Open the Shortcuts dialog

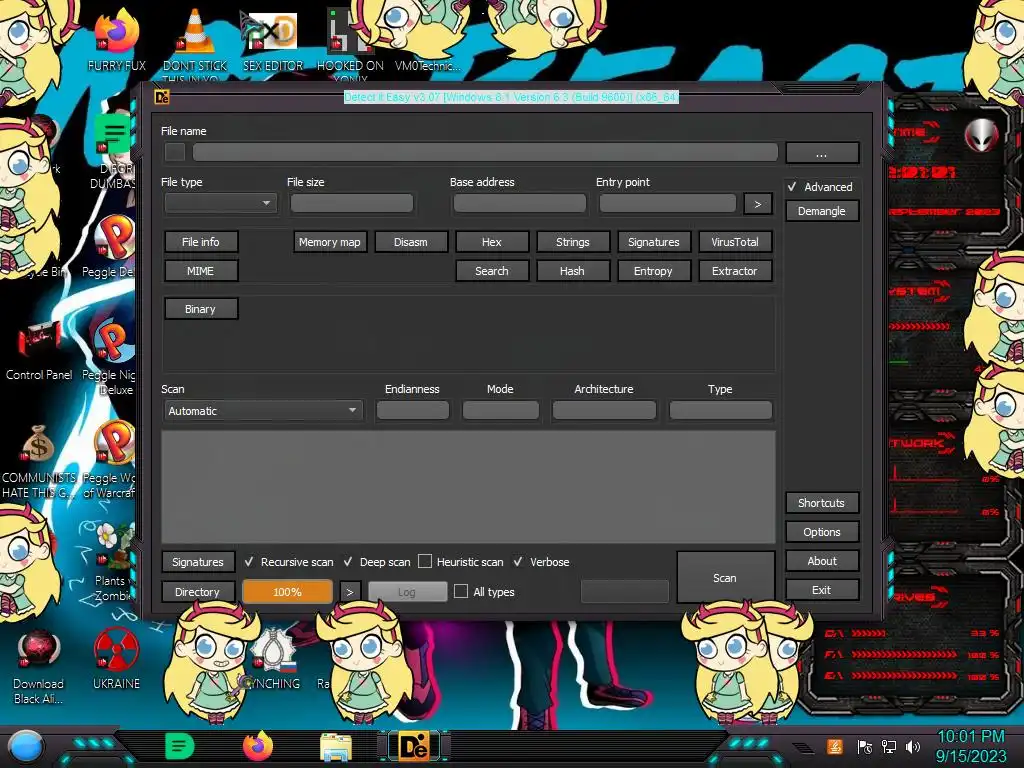coord(822,503)
